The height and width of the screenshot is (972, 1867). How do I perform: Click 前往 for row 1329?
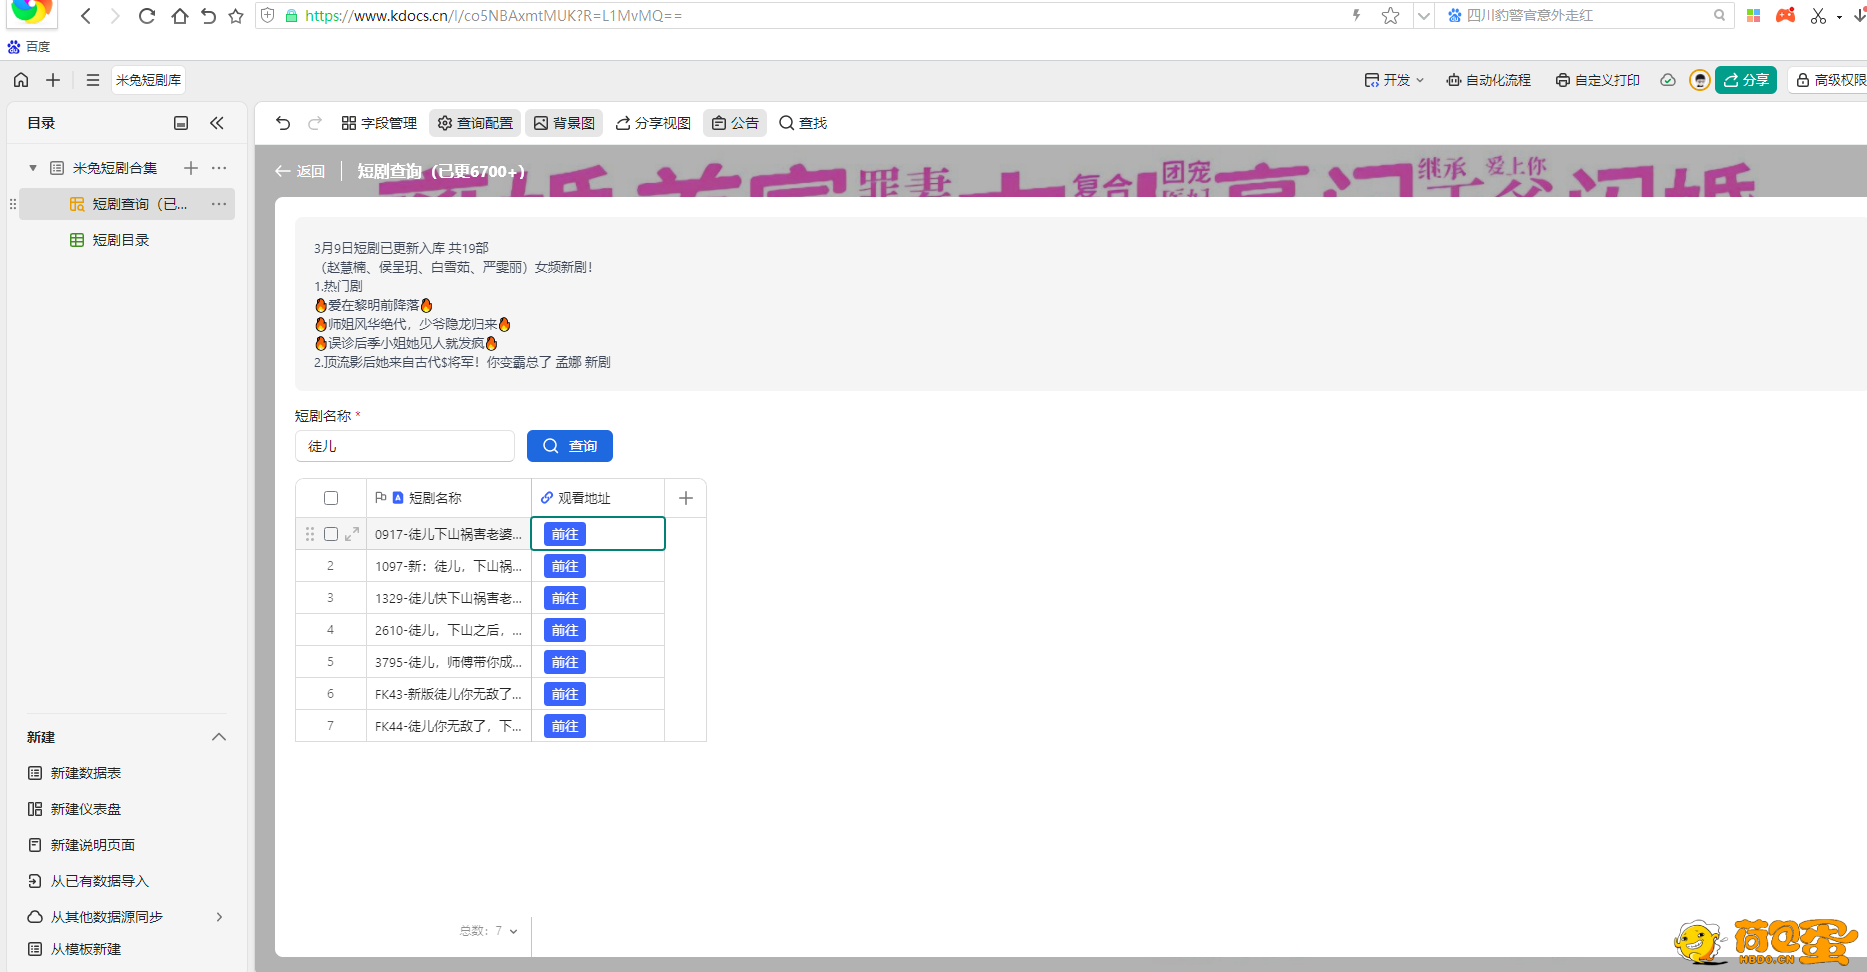(565, 598)
